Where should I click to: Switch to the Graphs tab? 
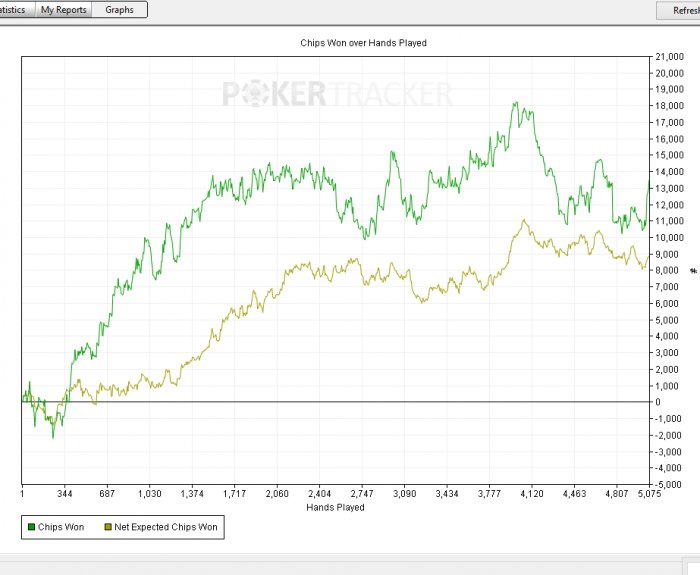(x=119, y=9)
